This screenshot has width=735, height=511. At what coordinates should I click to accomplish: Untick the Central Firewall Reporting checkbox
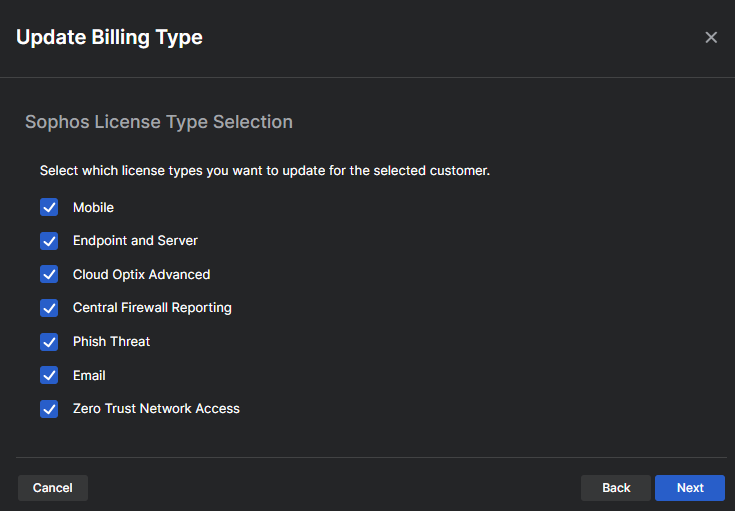pyautogui.click(x=49, y=308)
